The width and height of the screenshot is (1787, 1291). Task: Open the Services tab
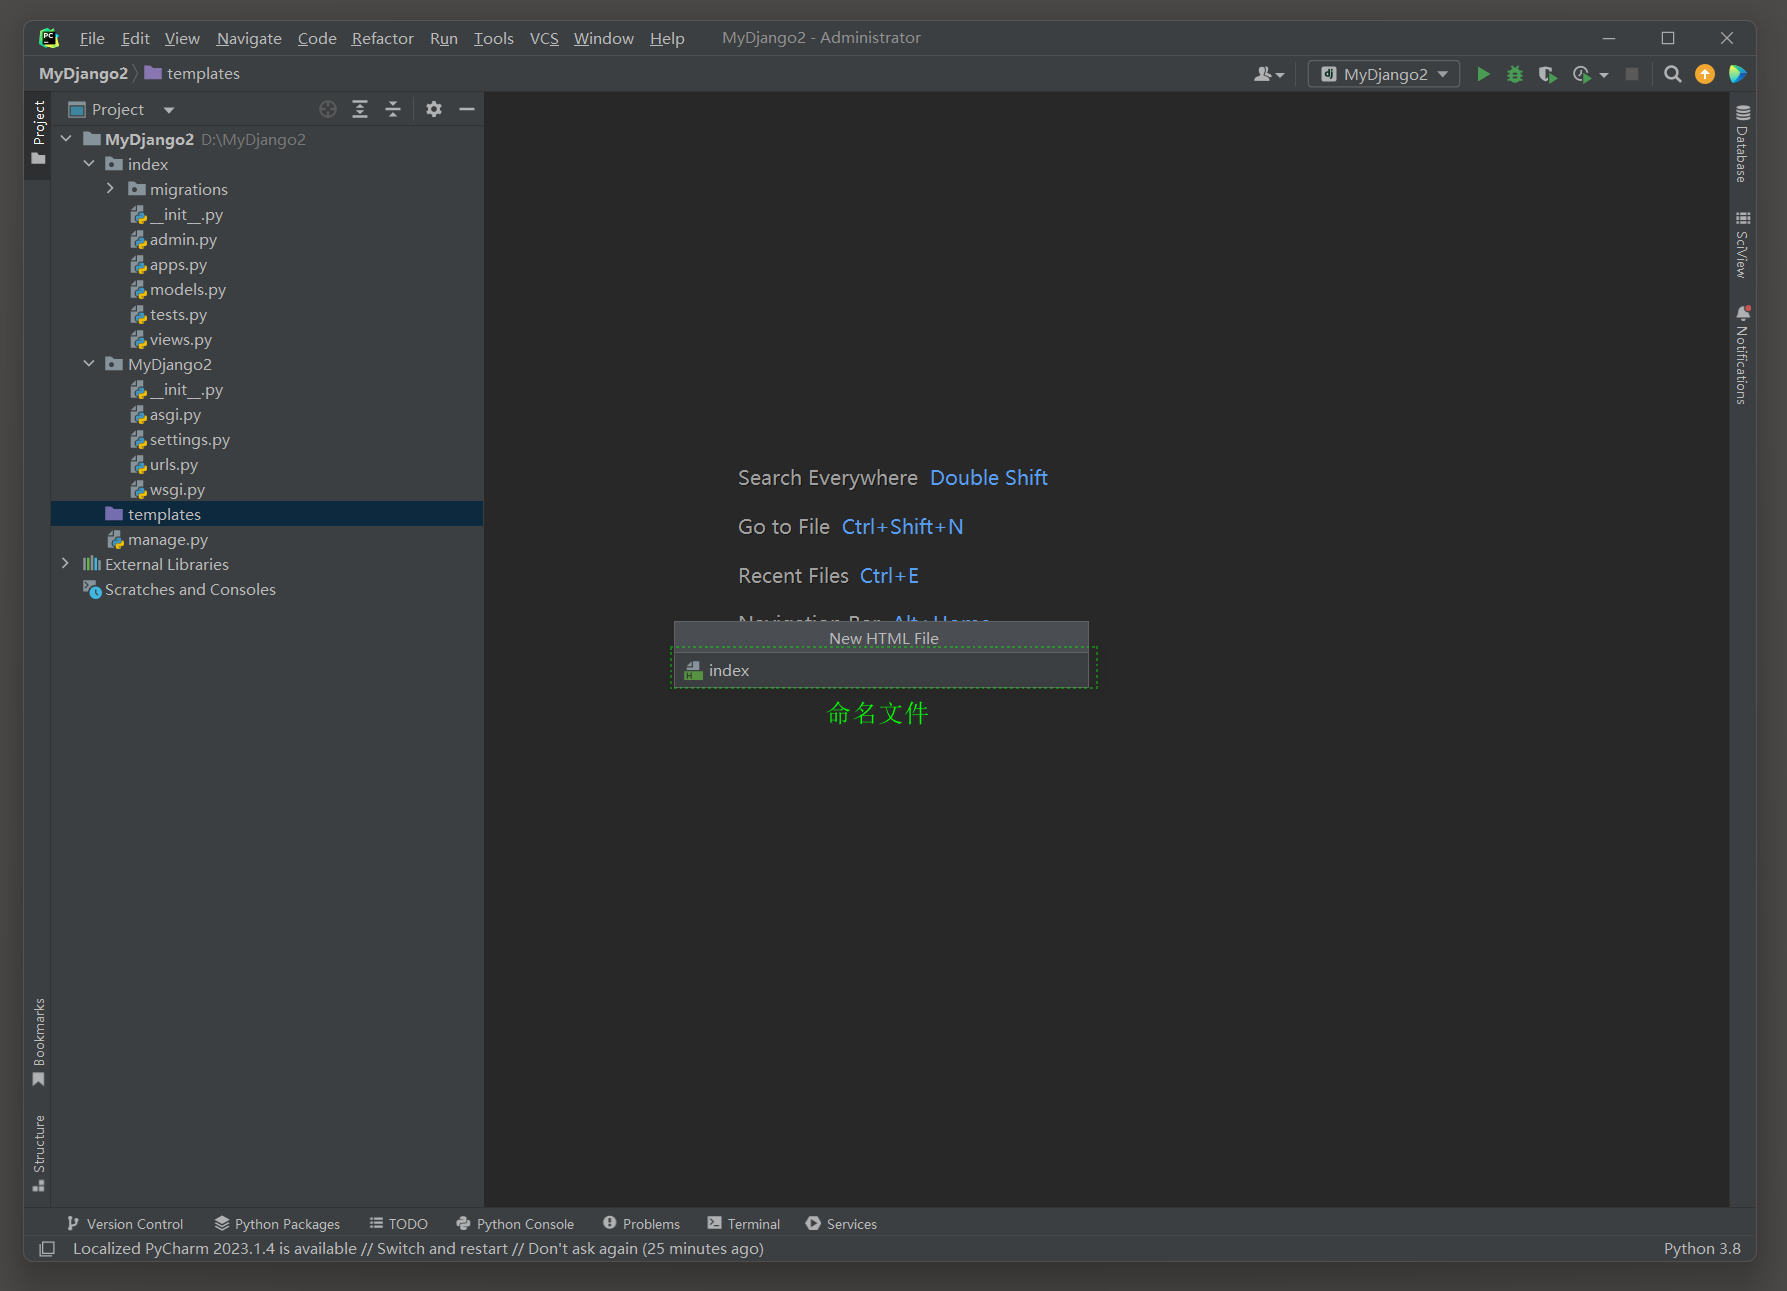pos(841,1224)
